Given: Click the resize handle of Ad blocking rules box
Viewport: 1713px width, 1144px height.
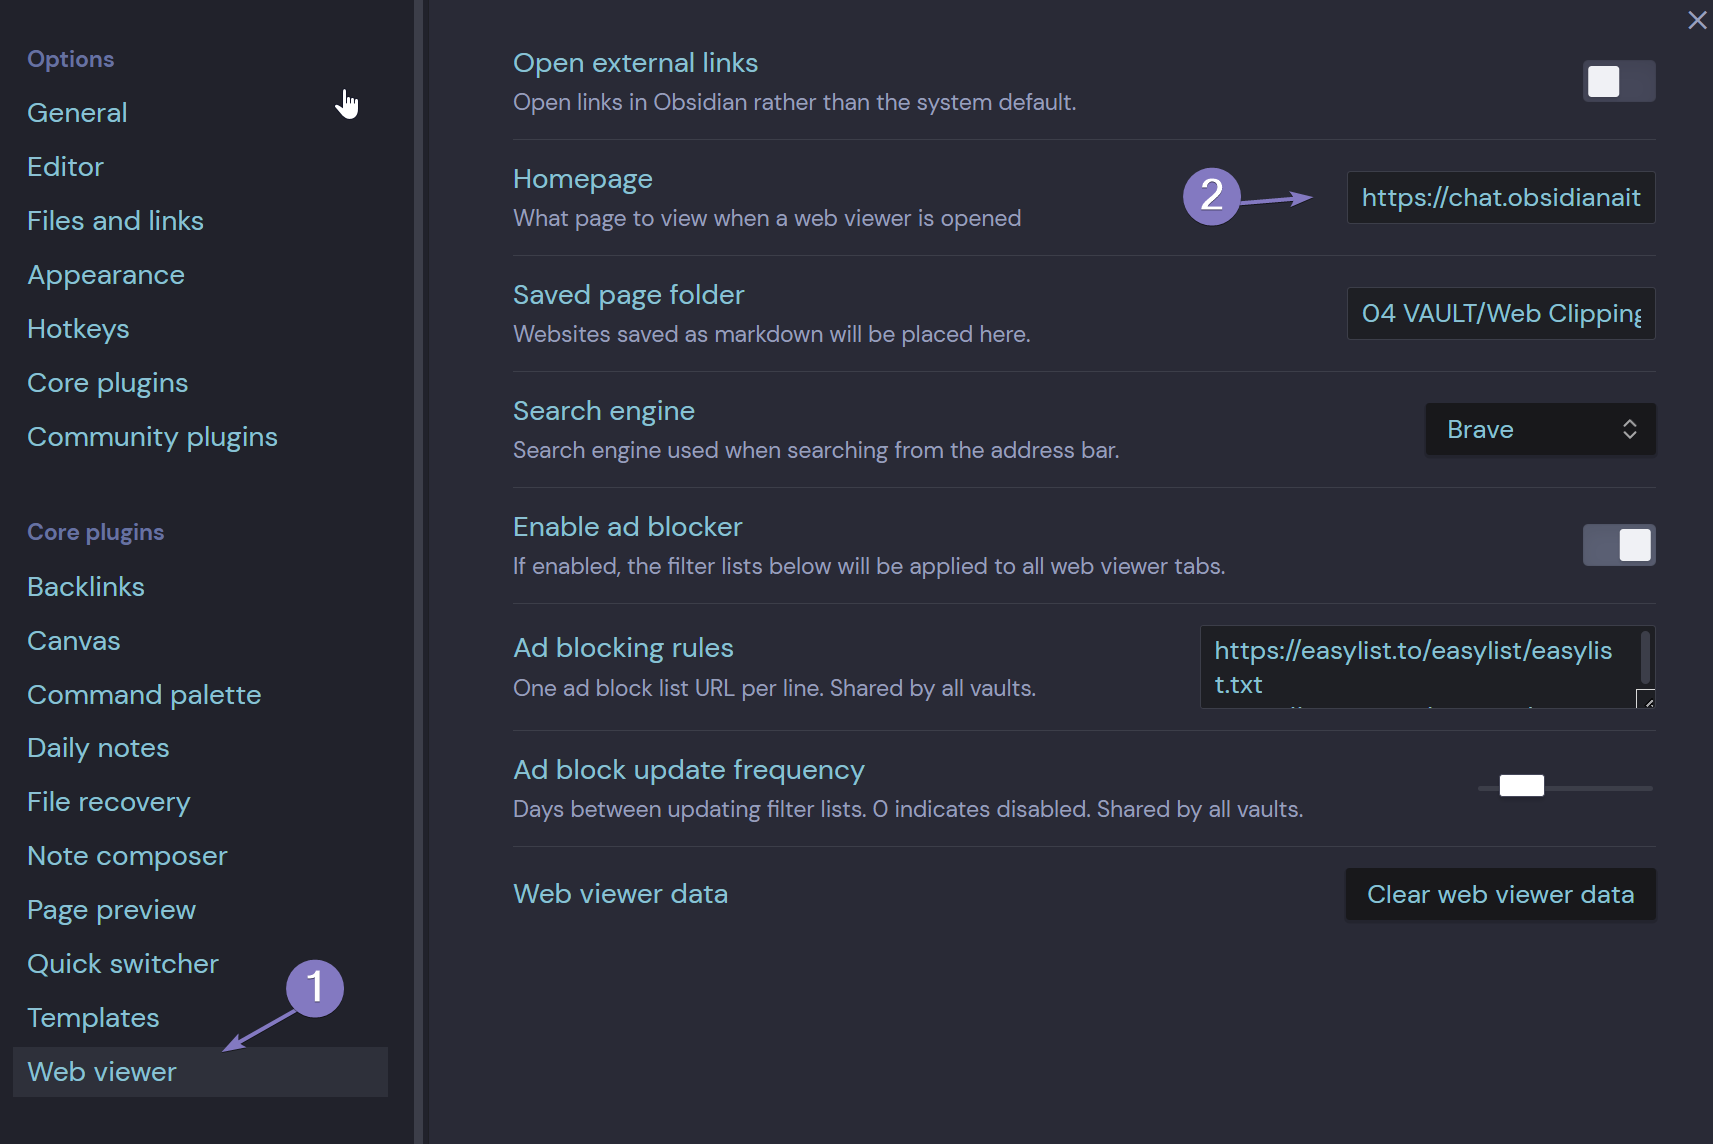Looking at the screenshot, I should (x=1645, y=699).
